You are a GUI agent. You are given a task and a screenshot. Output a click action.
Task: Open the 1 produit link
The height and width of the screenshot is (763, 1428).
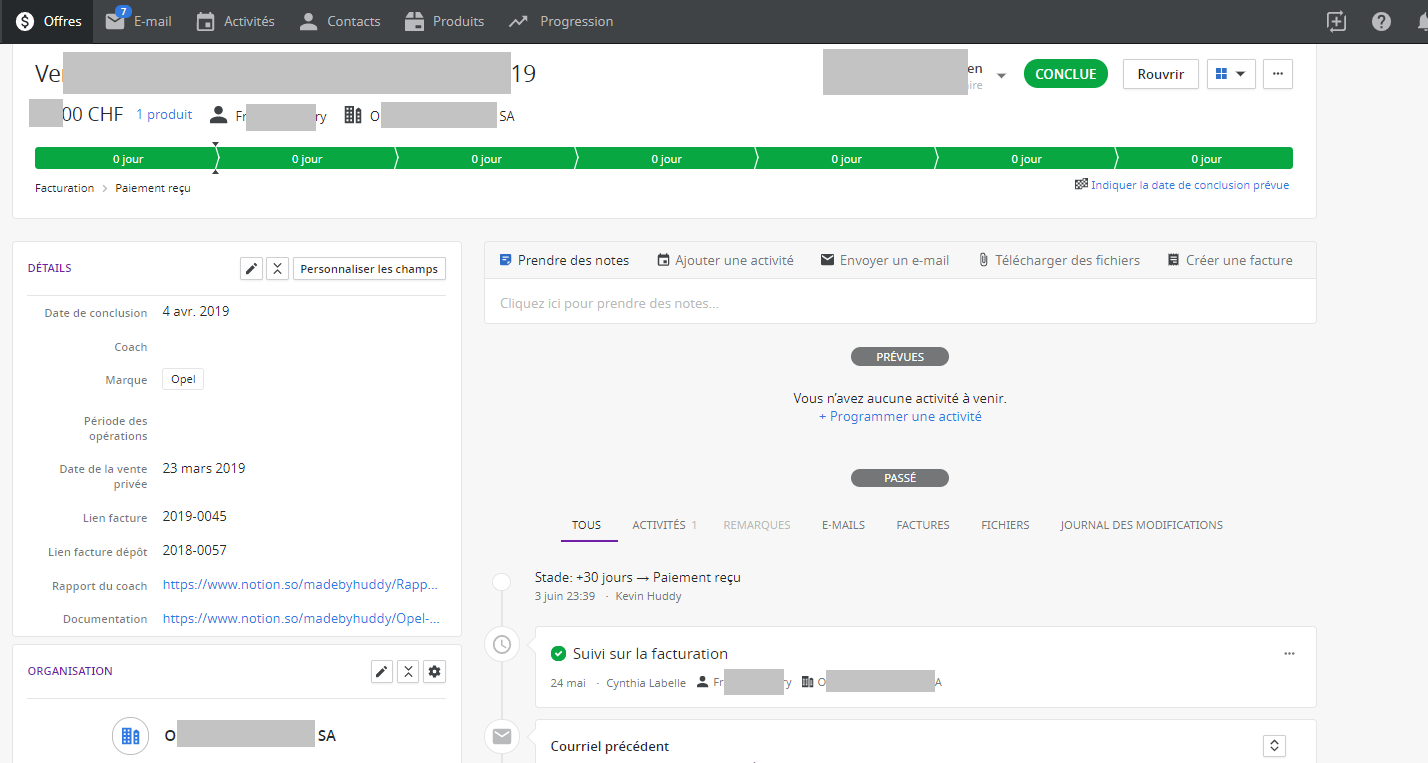[164, 115]
